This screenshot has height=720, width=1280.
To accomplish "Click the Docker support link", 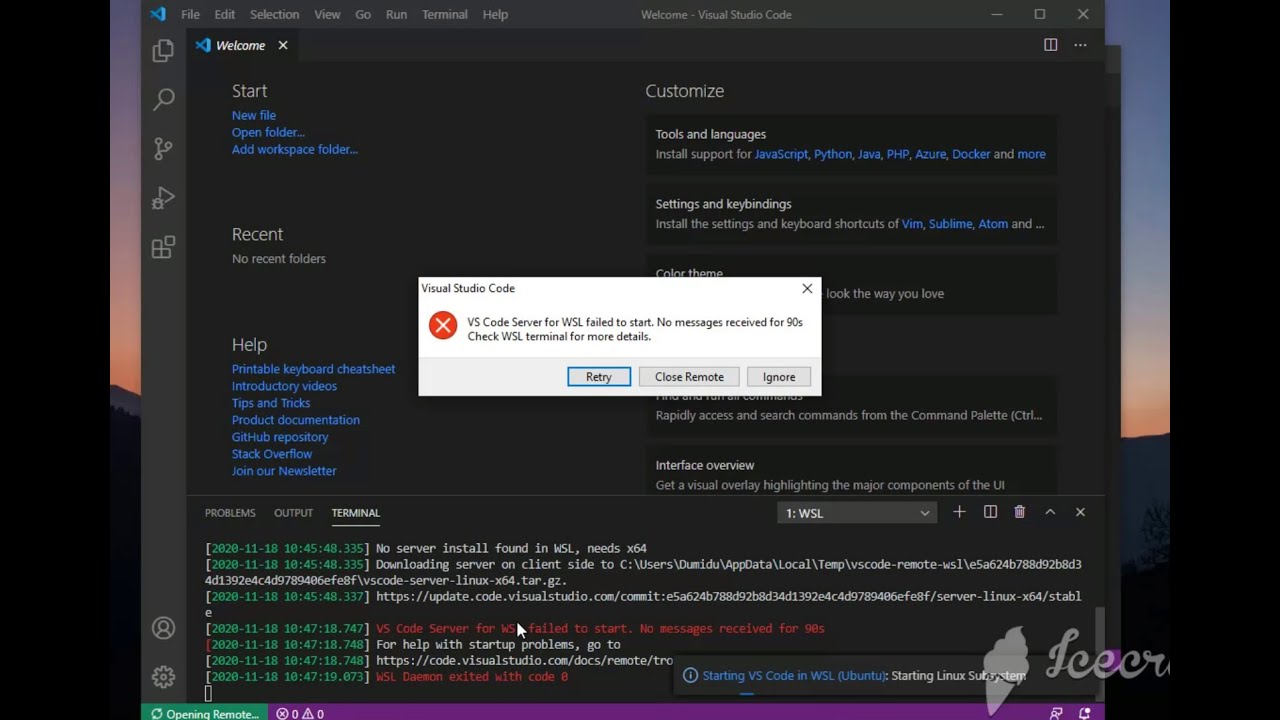I will click(x=971, y=154).
